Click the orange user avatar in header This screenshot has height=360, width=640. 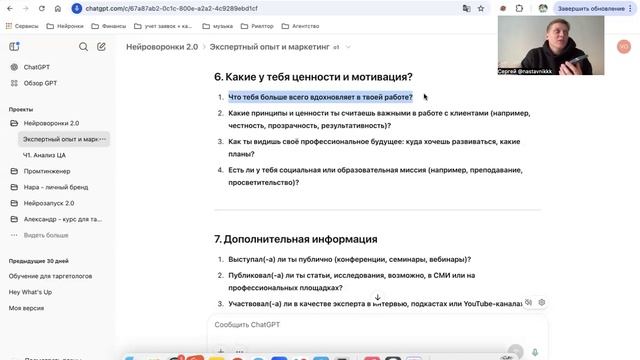click(624, 47)
